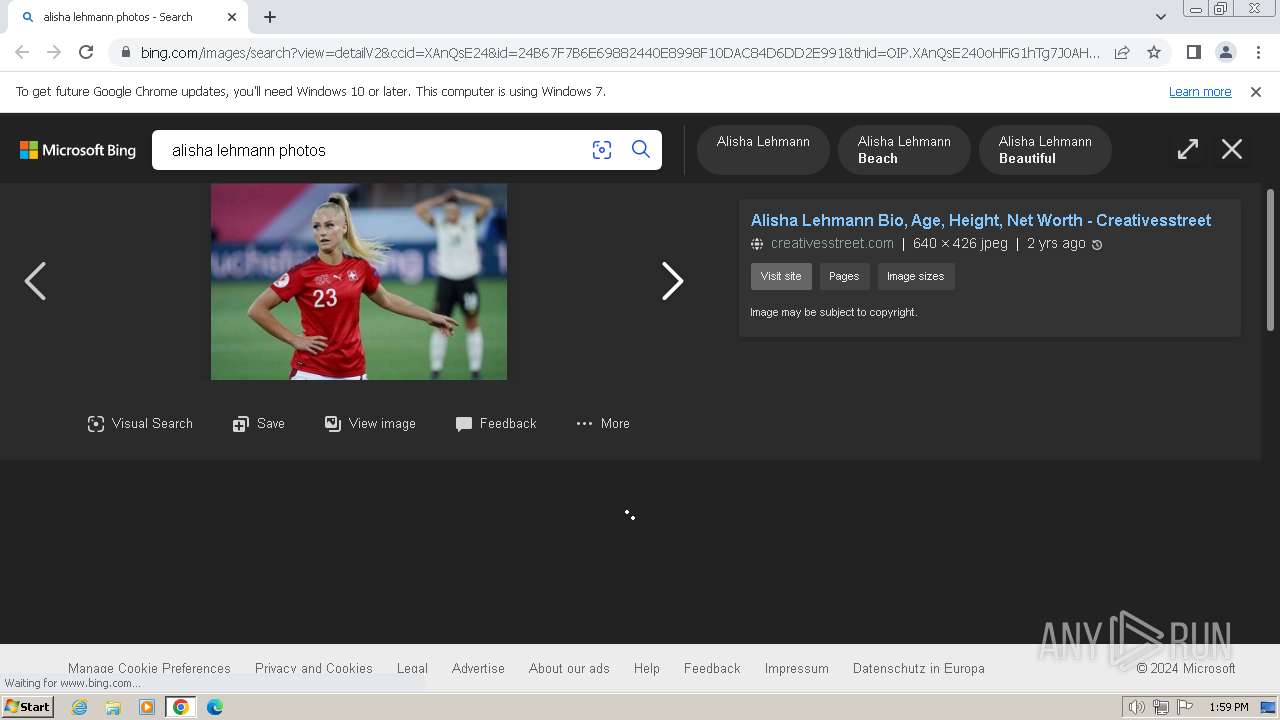Open the footer Feedback link

[x=712, y=668]
